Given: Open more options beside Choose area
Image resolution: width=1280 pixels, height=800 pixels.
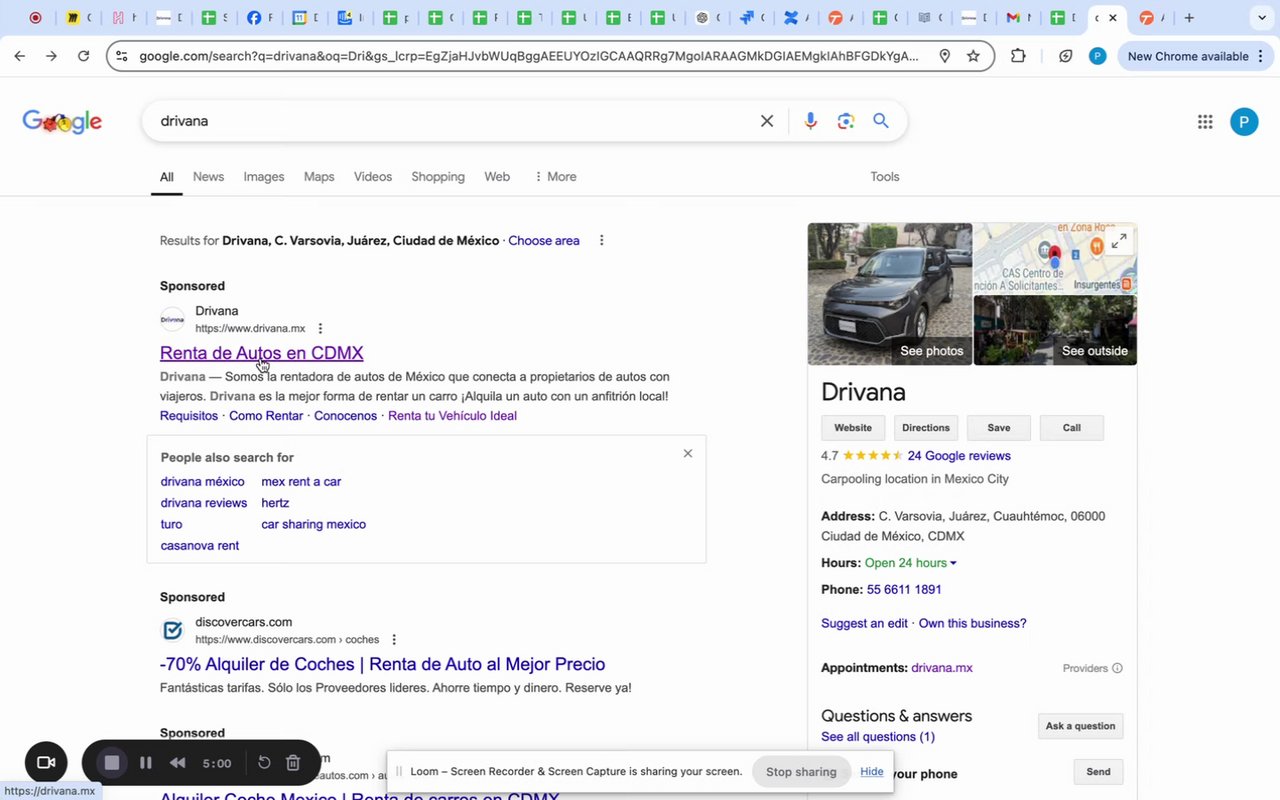Looking at the screenshot, I should [601, 240].
